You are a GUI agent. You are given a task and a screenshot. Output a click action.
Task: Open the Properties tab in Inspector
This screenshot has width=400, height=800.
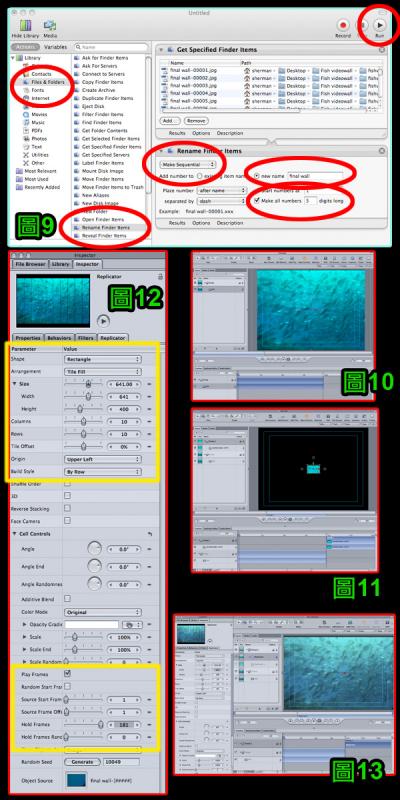tap(28, 338)
